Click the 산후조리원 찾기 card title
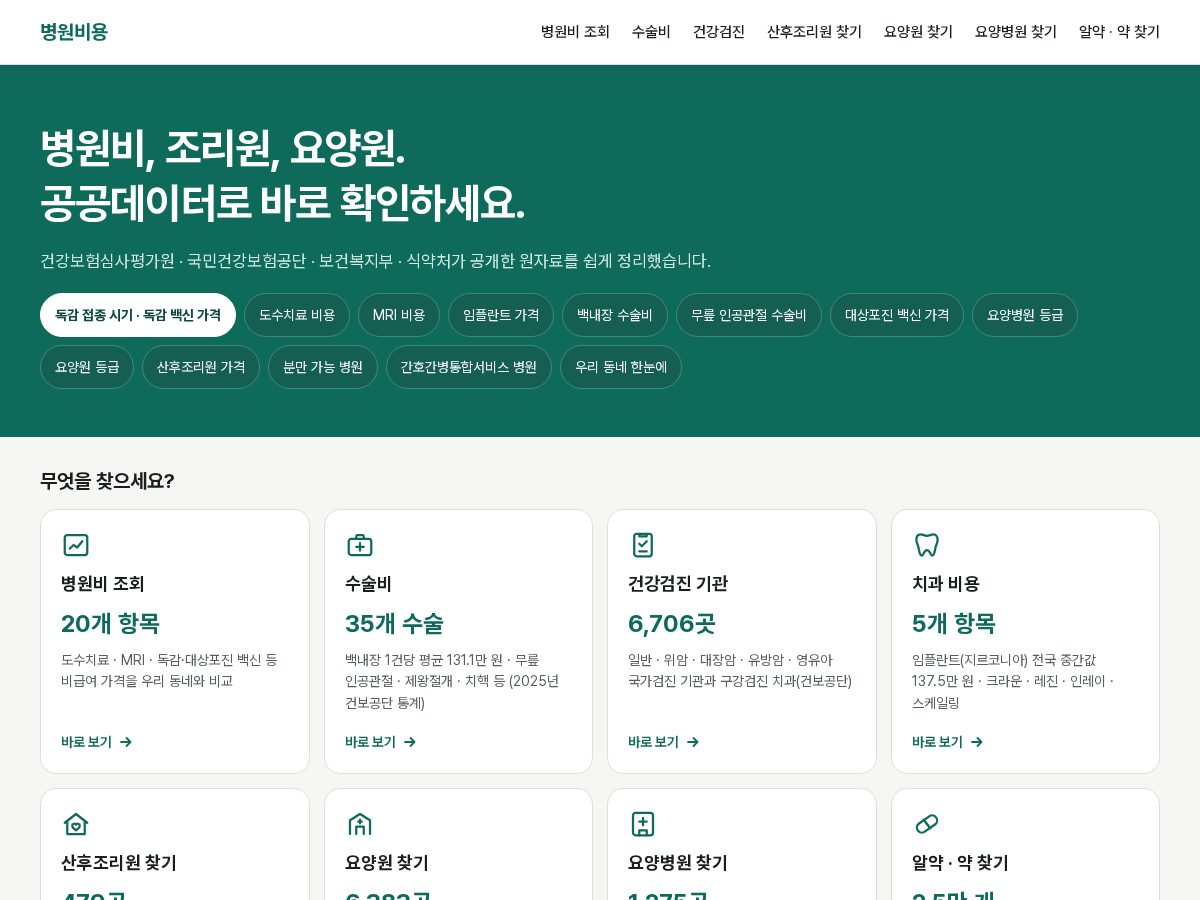 (119, 863)
